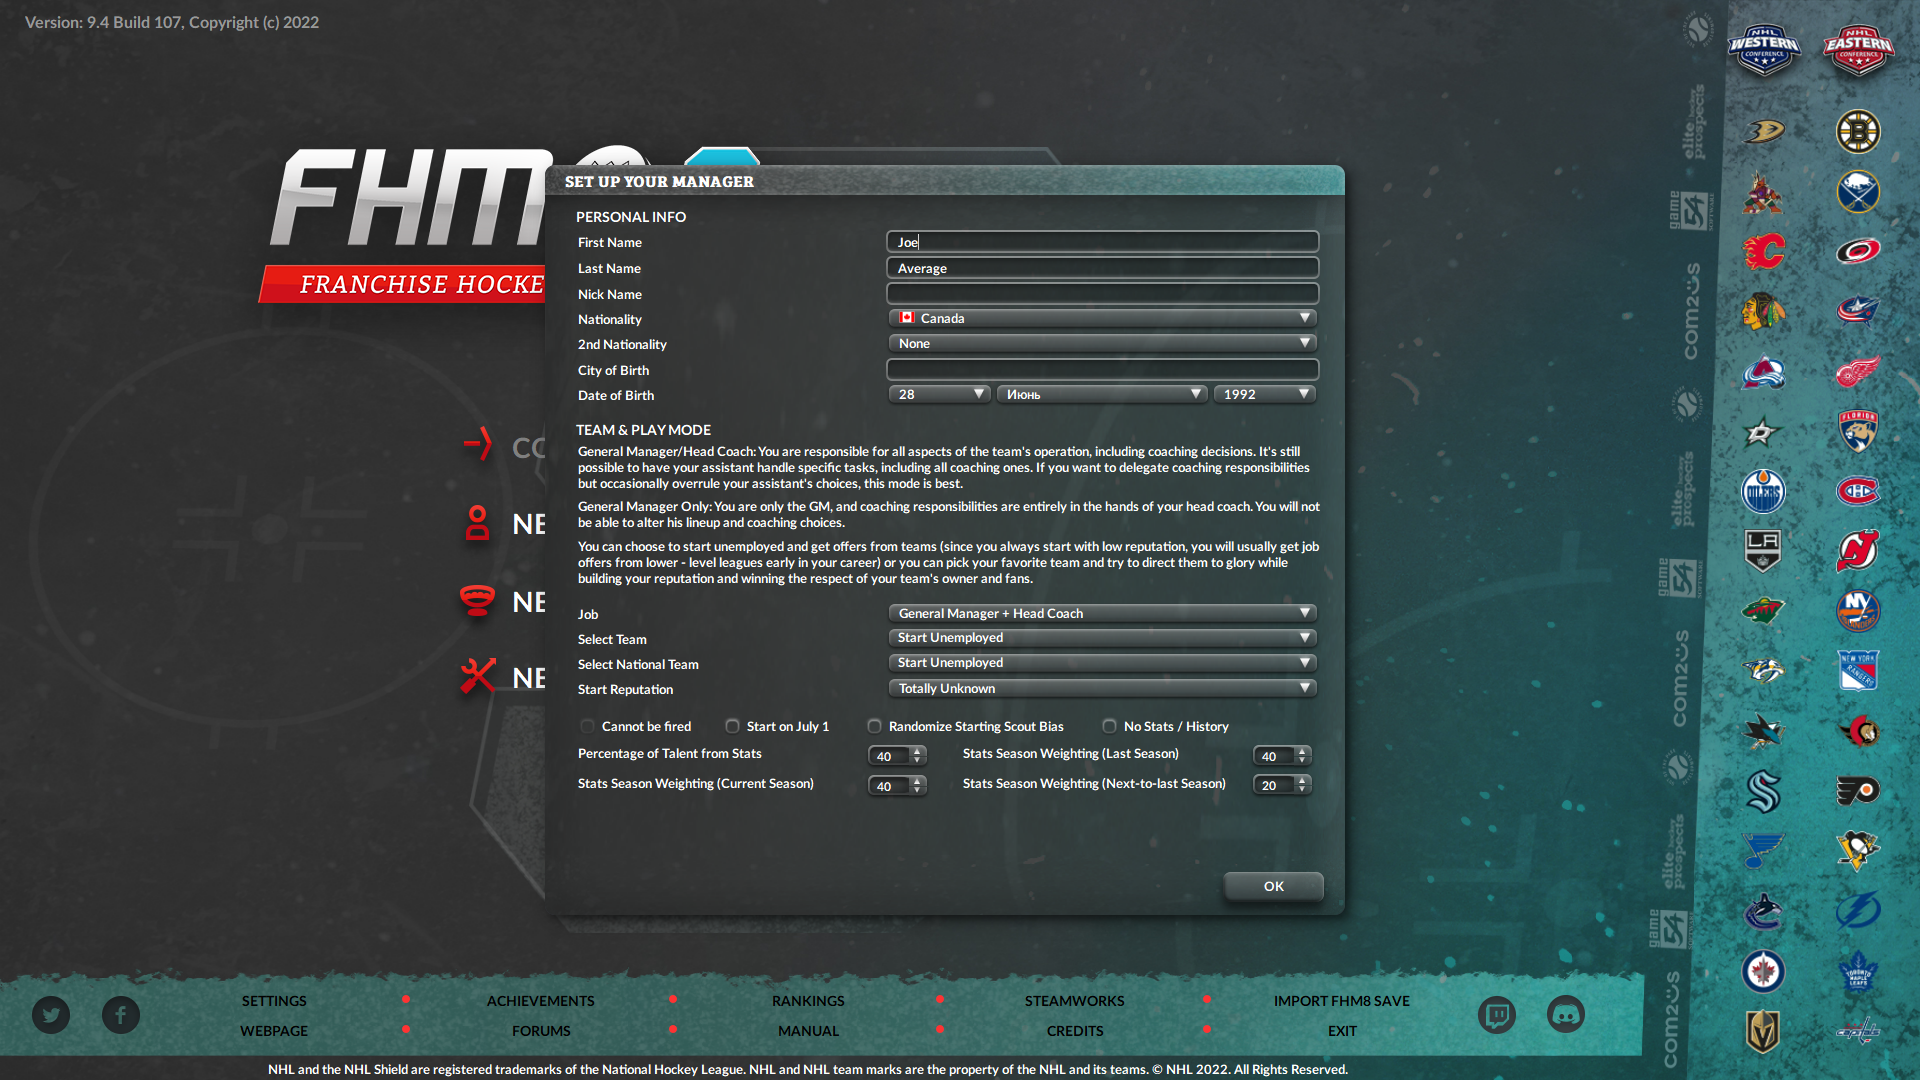The image size is (1920, 1080).
Task: Open the CREDITS link
Action: (1075, 1031)
